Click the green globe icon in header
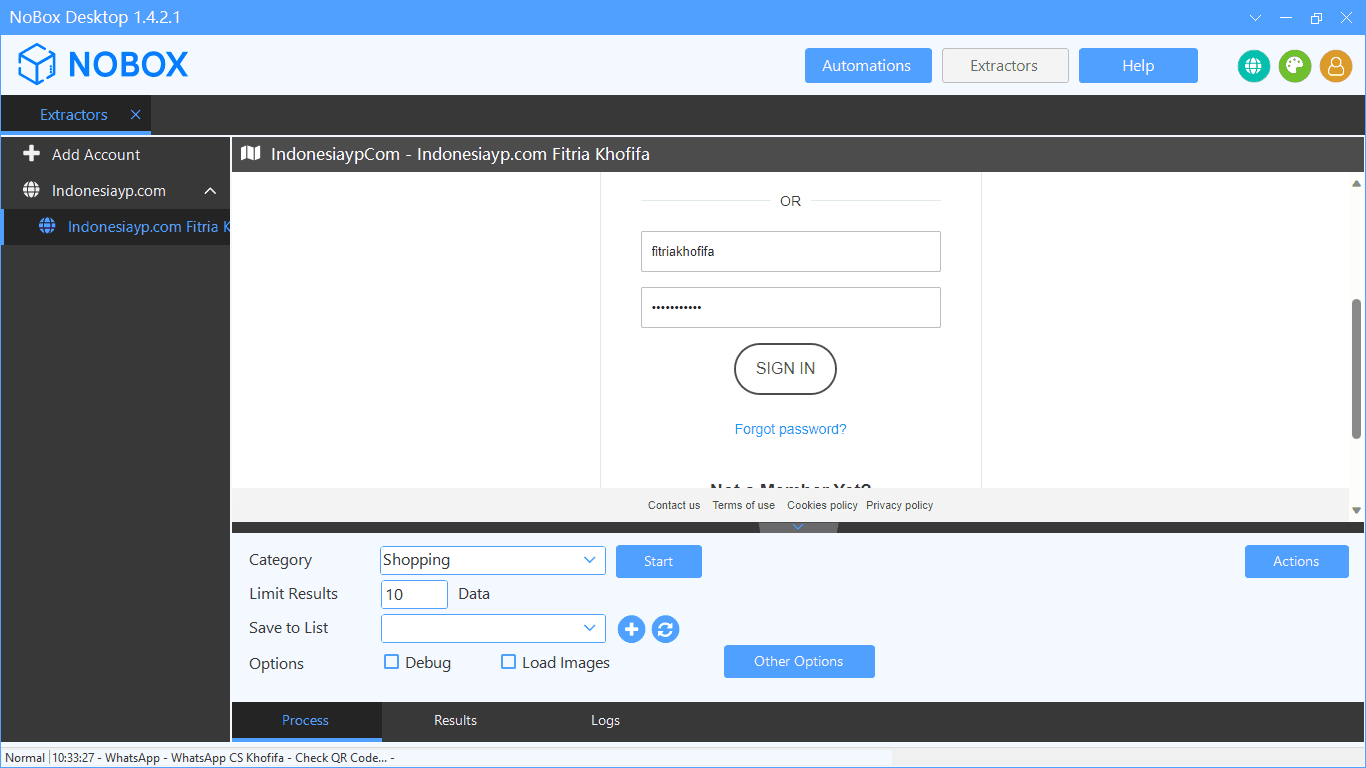Image resolution: width=1366 pixels, height=768 pixels. [x=1253, y=66]
